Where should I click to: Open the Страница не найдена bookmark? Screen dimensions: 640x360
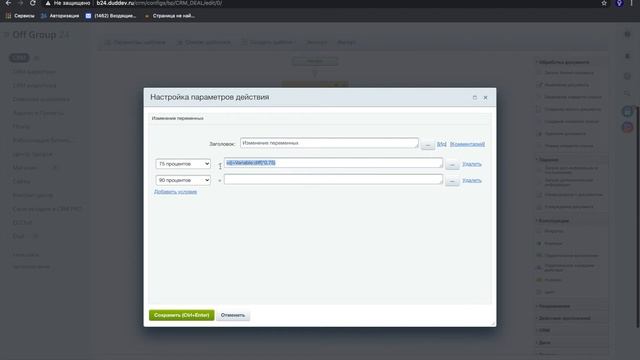(169, 16)
